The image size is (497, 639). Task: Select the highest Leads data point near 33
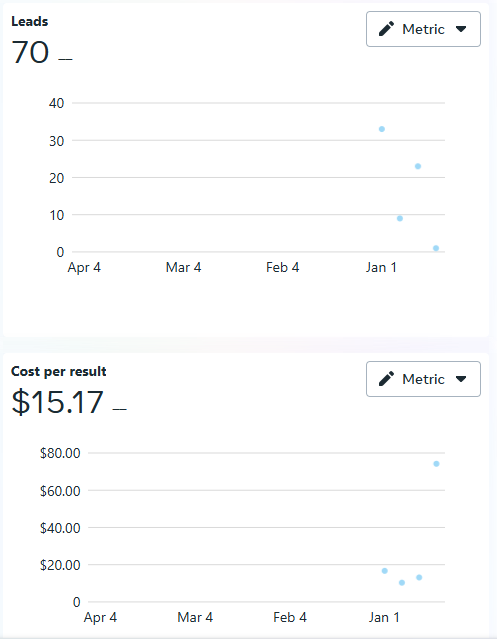click(382, 129)
